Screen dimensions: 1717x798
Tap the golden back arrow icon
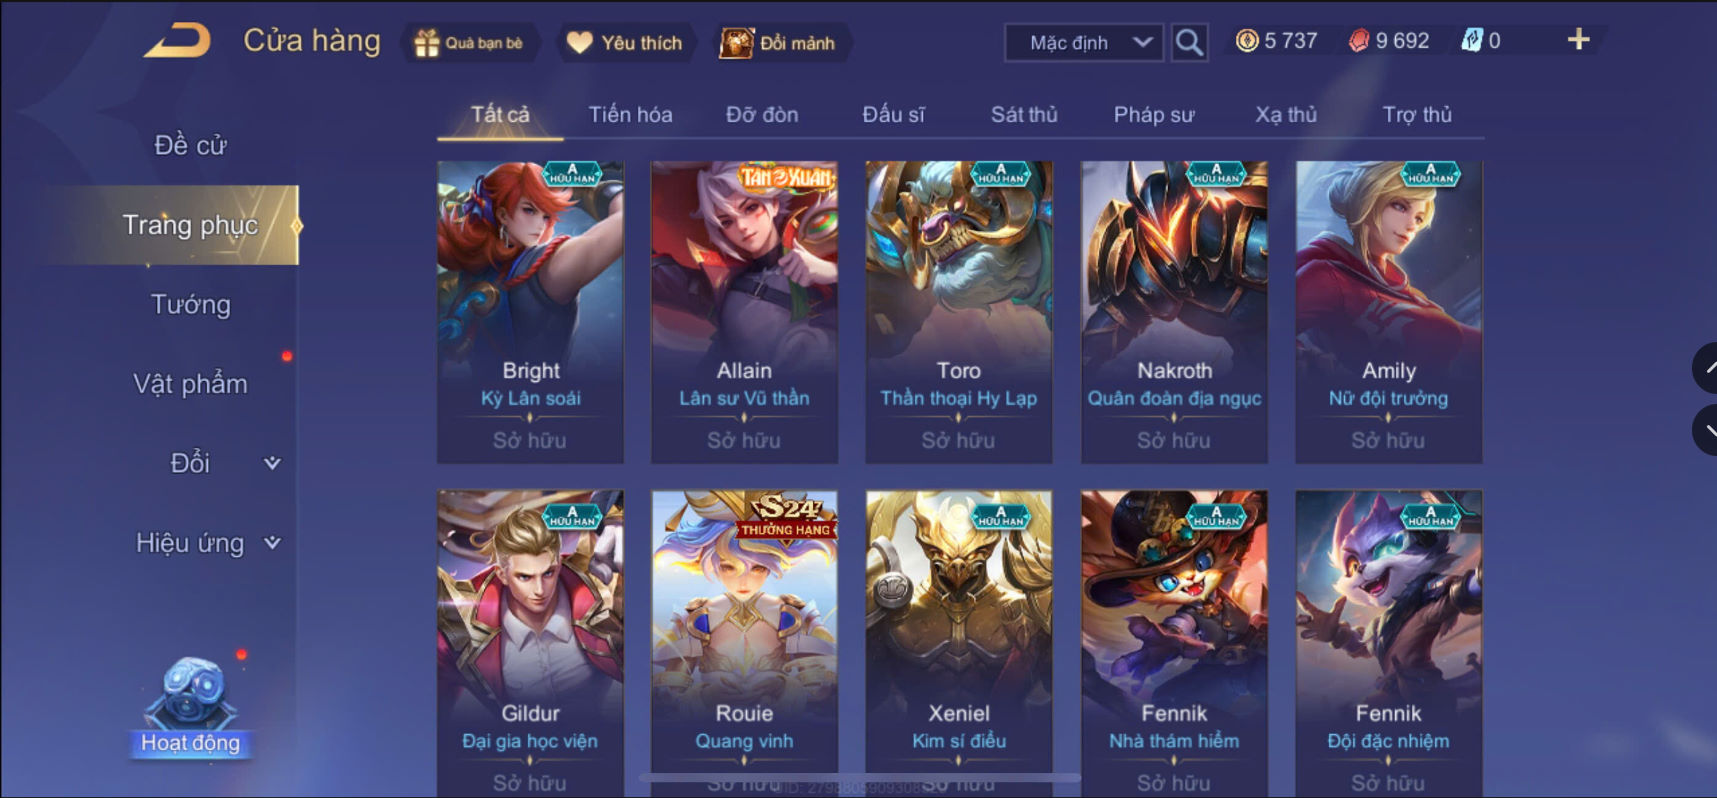(177, 41)
